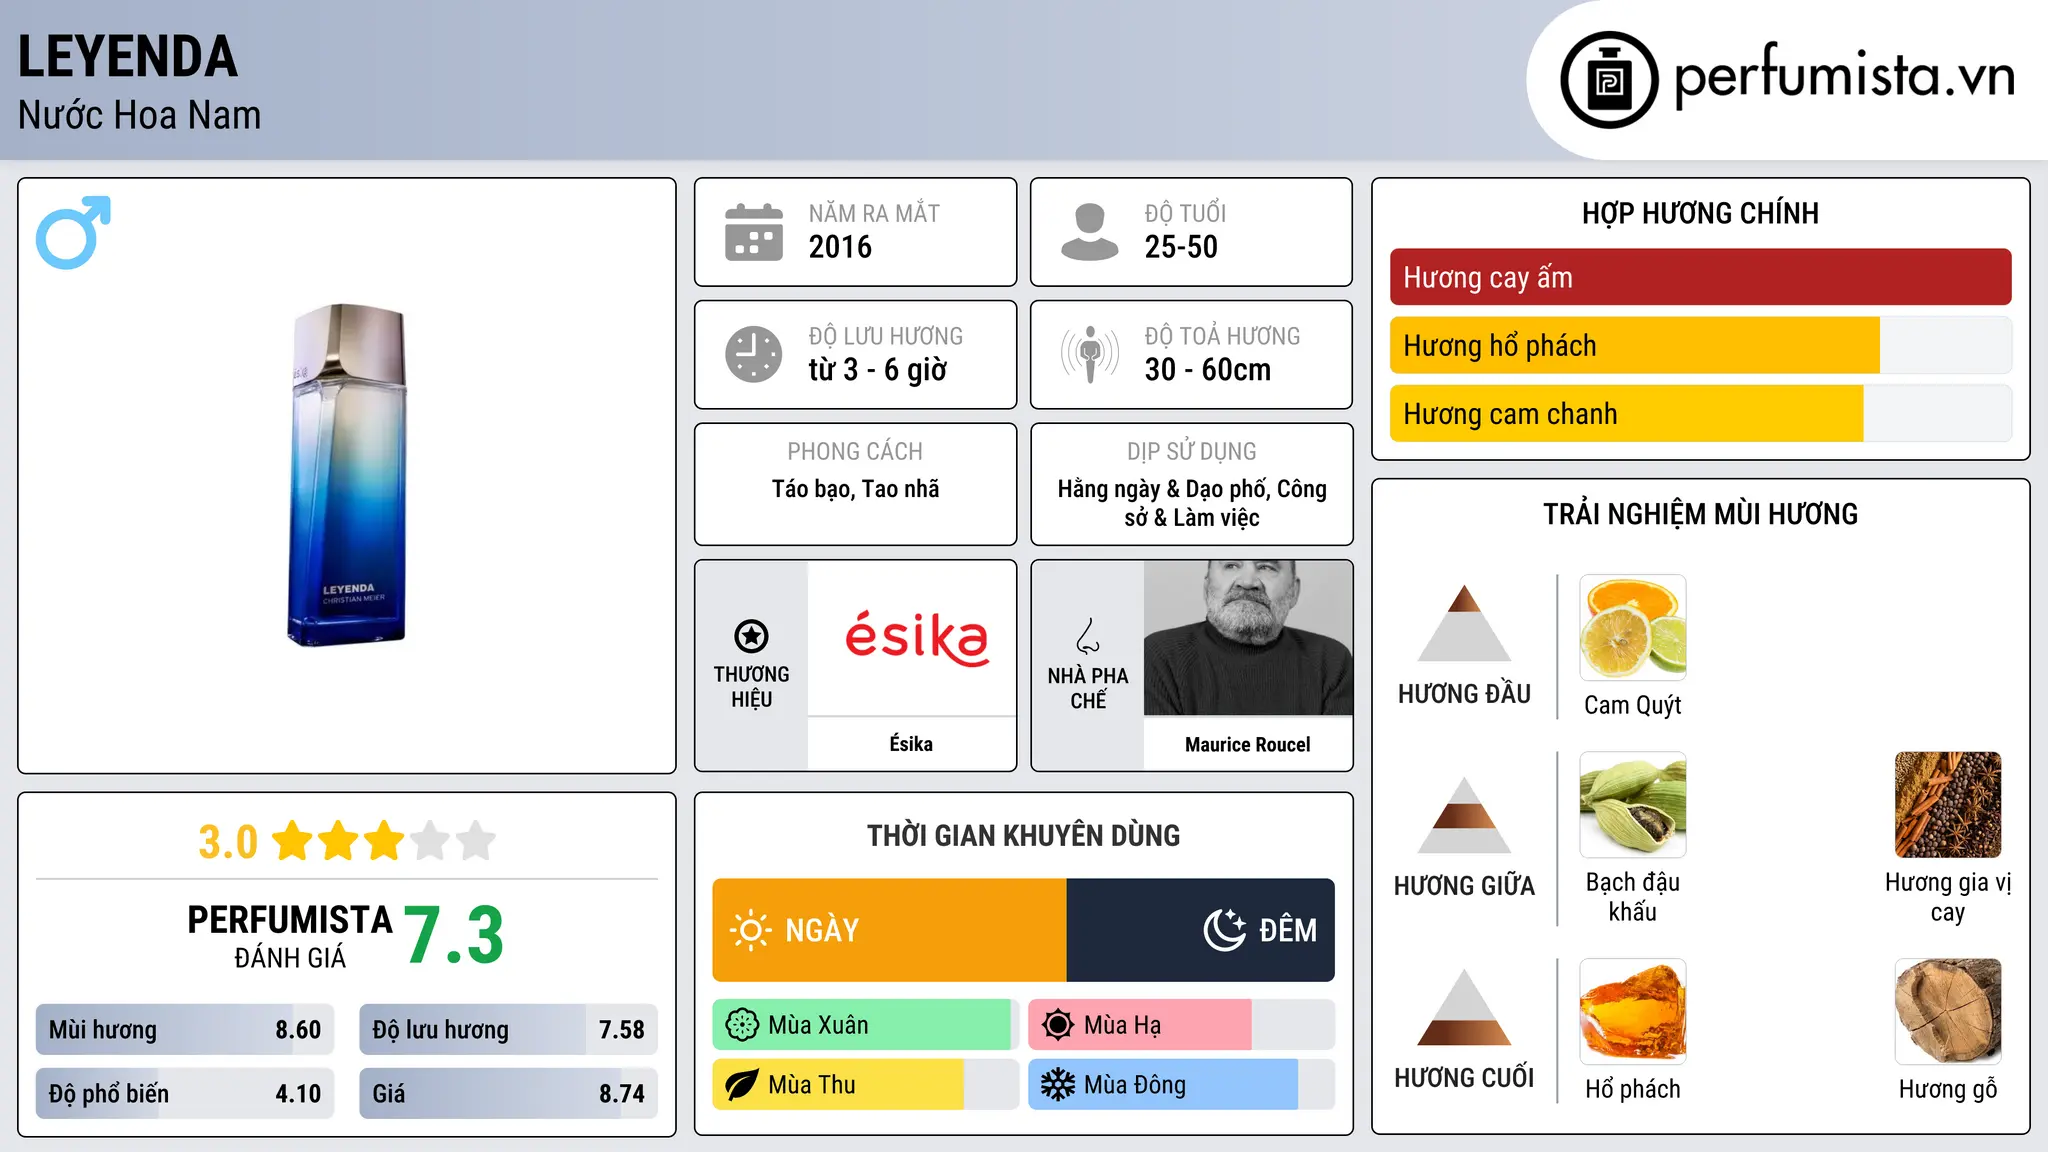Screen dimensions: 2048x1152
Task: Click the Leyenda perfume bottle image
Action: 348,475
